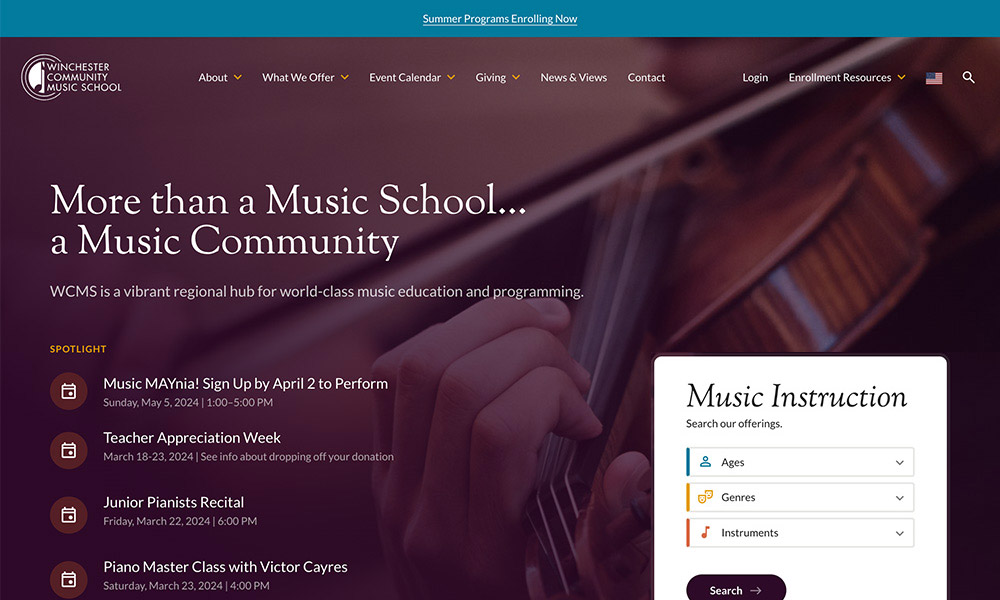Image resolution: width=1000 pixels, height=600 pixels.
Task: Click the US flag language icon
Action: click(934, 78)
